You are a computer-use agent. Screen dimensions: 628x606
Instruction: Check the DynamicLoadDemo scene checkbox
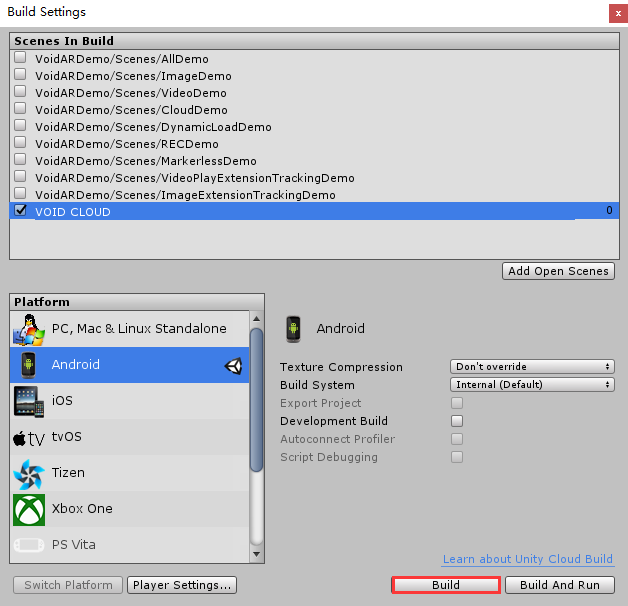pos(20,125)
